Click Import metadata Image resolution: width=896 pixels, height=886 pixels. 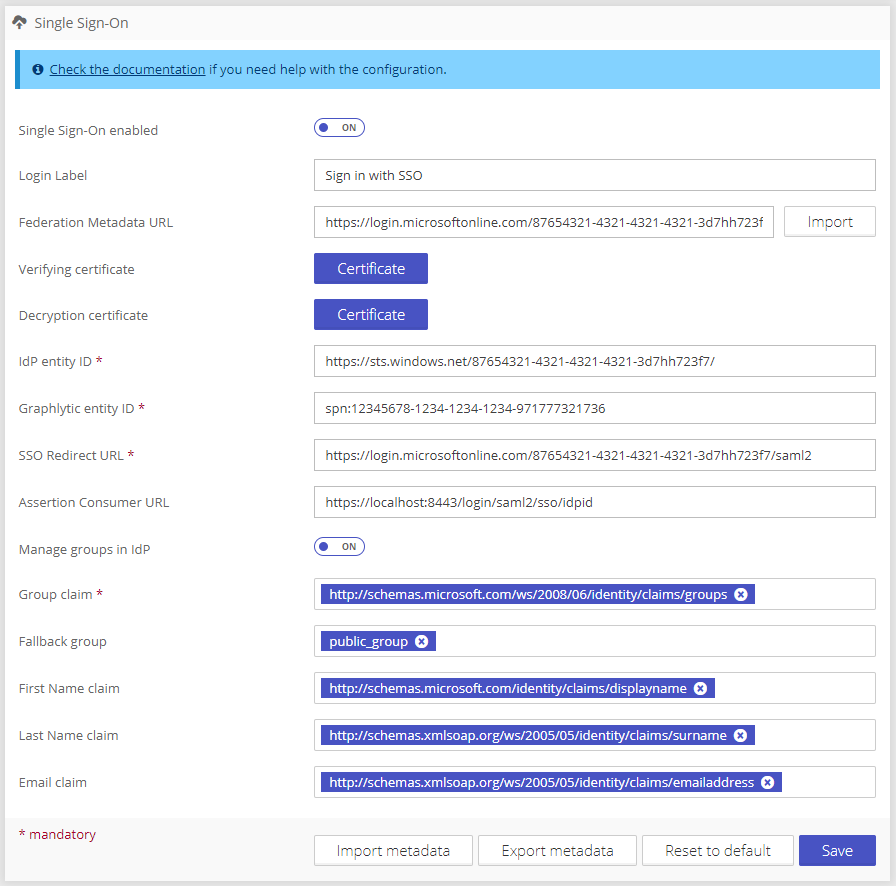coord(393,850)
